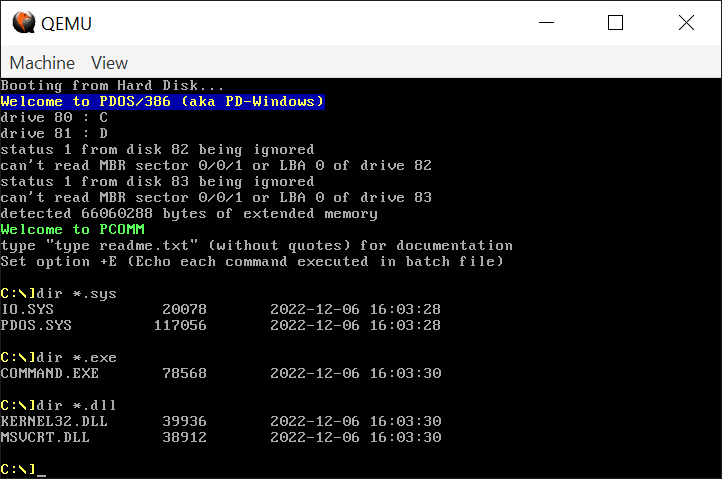The width and height of the screenshot is (722, 479).
Task: Click the QEMU application icon in title bar
Action: pos(23,22)
